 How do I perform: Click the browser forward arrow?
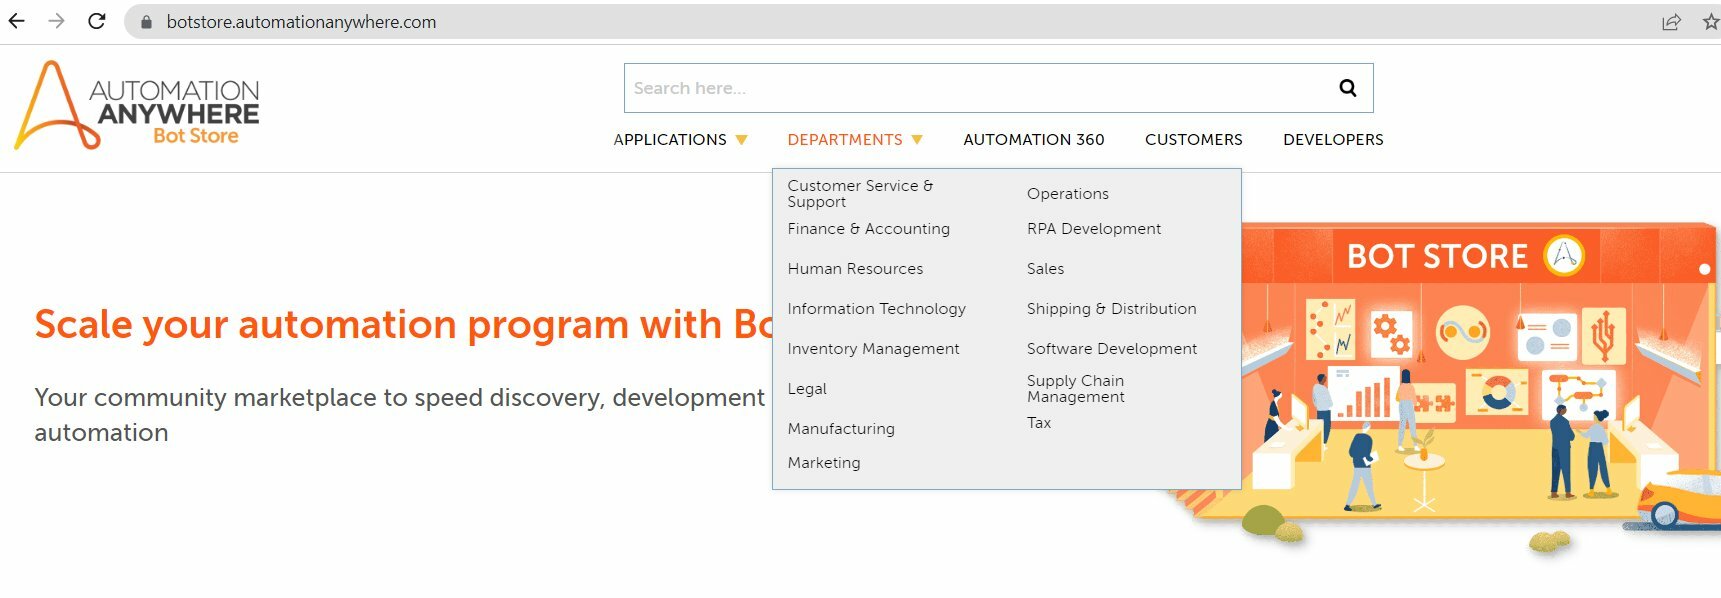pos(56,21)
